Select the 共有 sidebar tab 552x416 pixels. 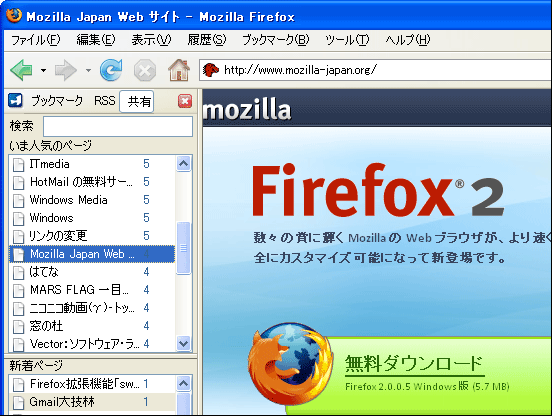pos(137,101)
